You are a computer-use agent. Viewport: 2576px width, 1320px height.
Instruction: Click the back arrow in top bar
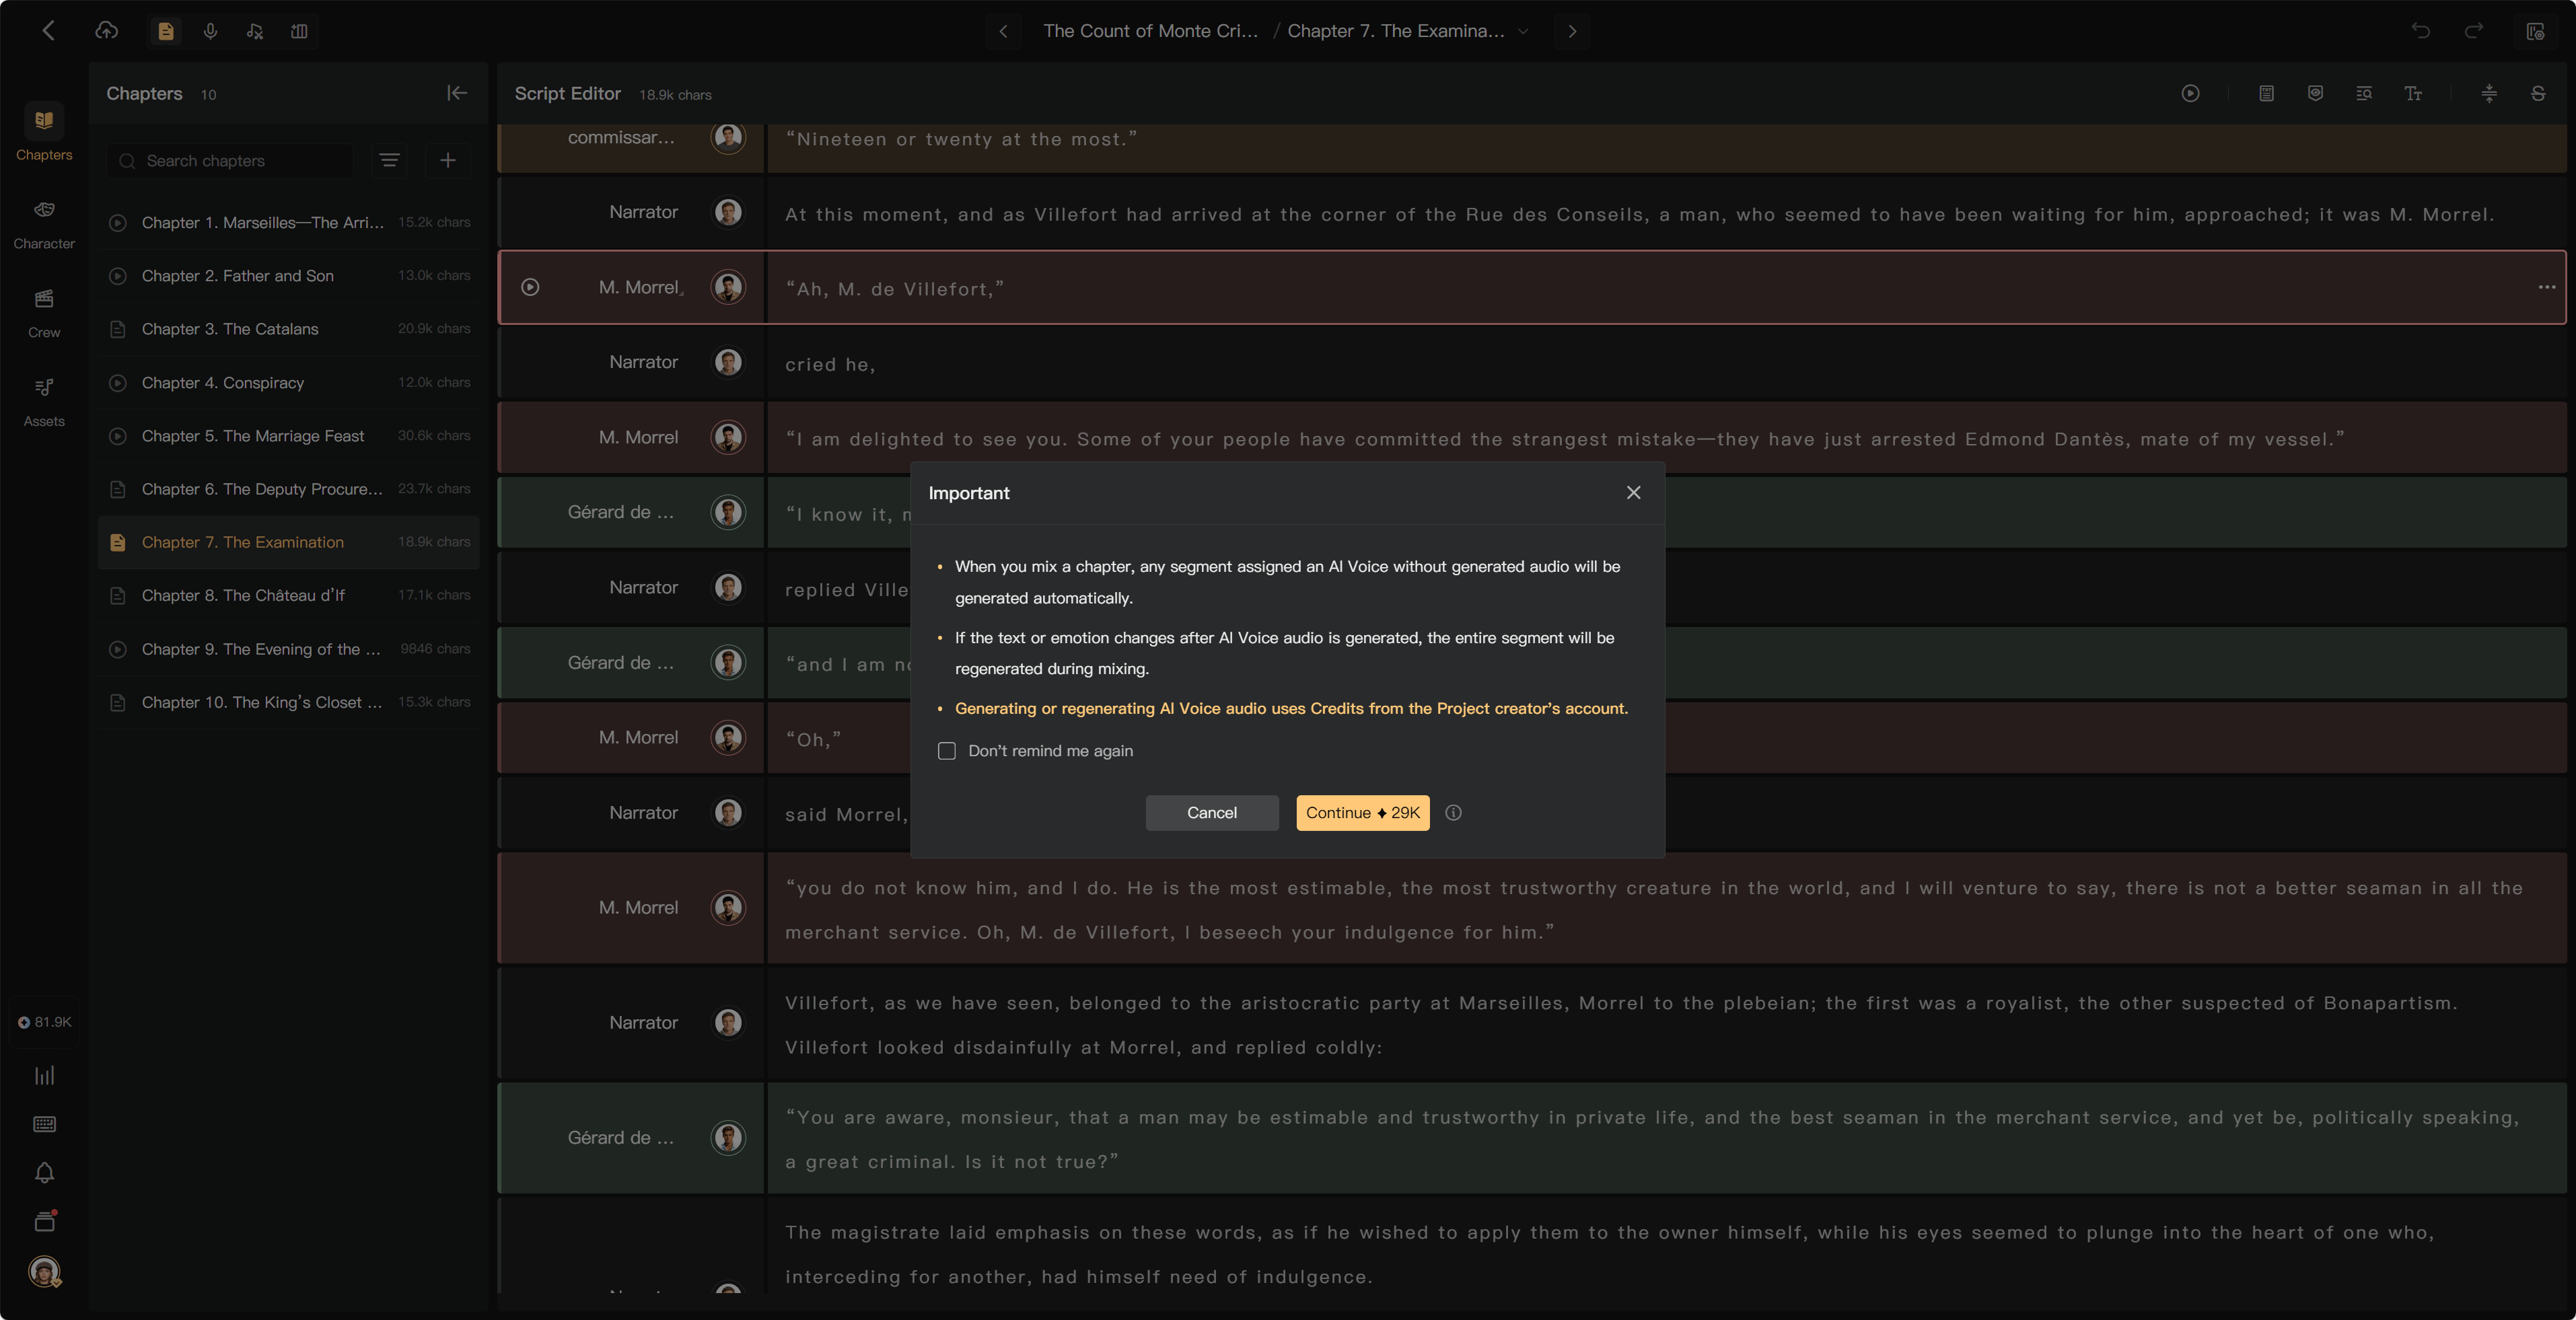pos(48,31)
